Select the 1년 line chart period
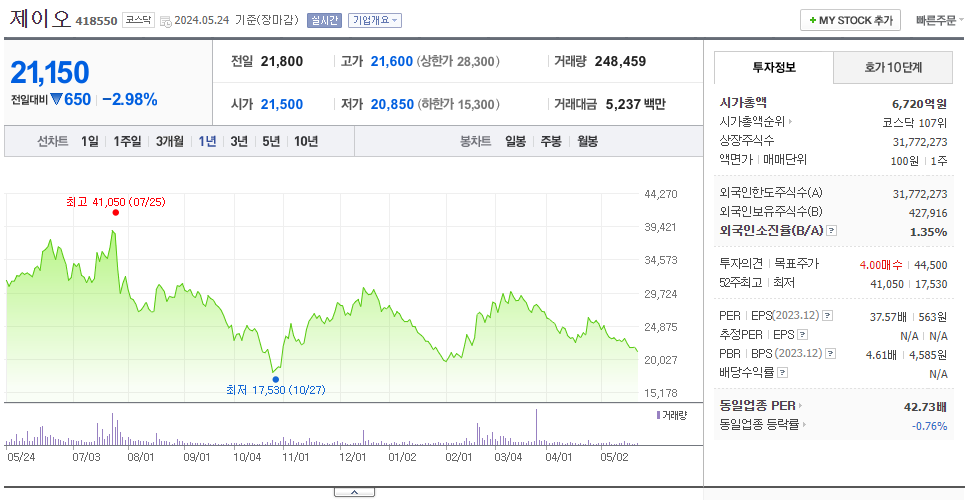 207,141
